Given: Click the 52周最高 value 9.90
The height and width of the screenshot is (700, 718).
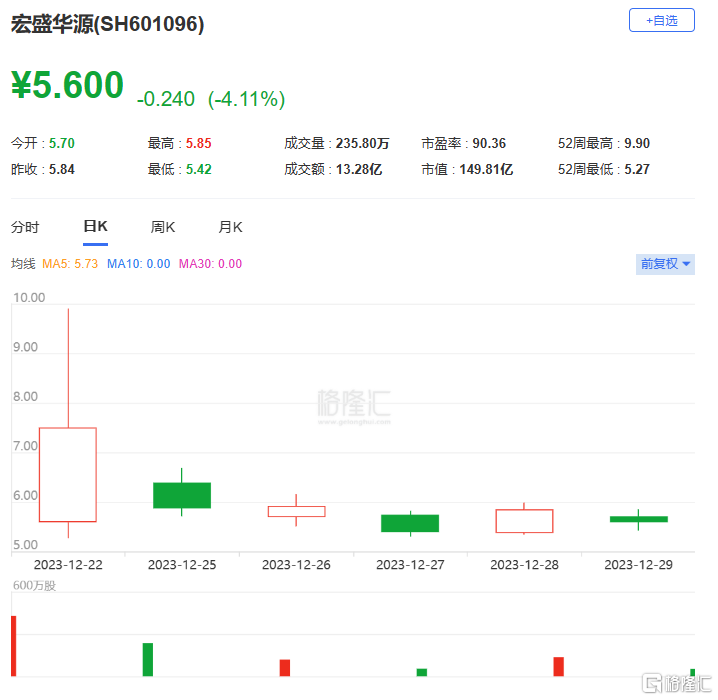Looking at the screenshot, I should pos(637,143).
